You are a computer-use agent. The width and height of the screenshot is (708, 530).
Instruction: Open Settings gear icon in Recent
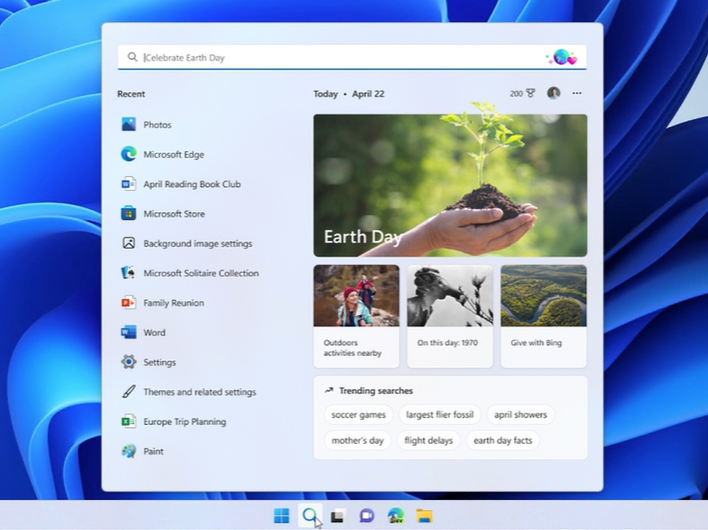(x=129, y=362)
